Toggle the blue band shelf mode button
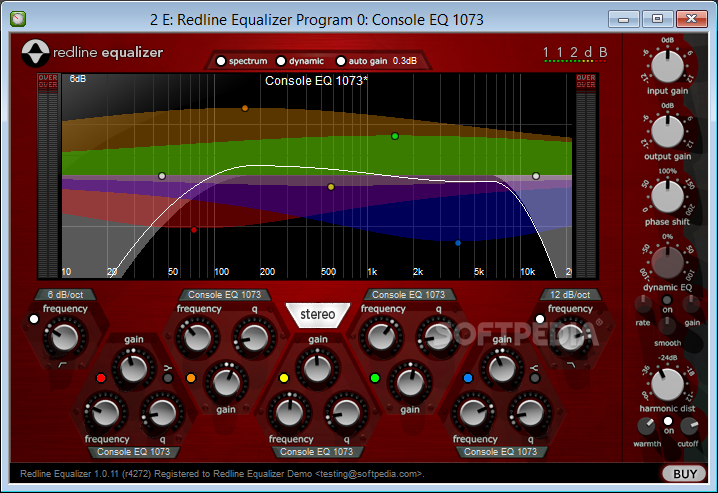 [x=534, y=378]
